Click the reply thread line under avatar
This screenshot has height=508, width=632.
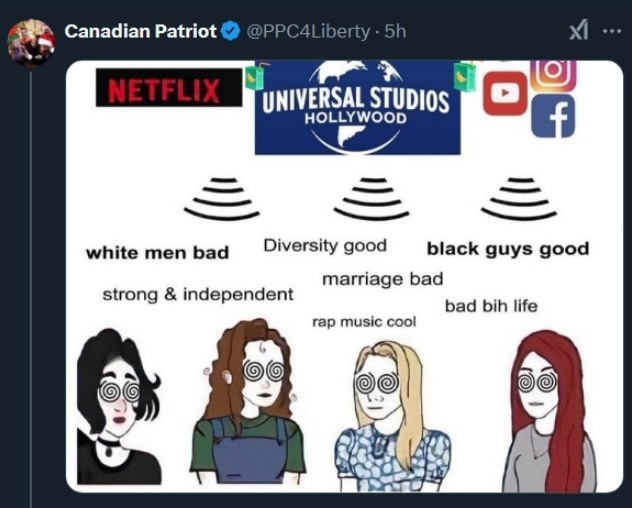[x=31, y=288]
